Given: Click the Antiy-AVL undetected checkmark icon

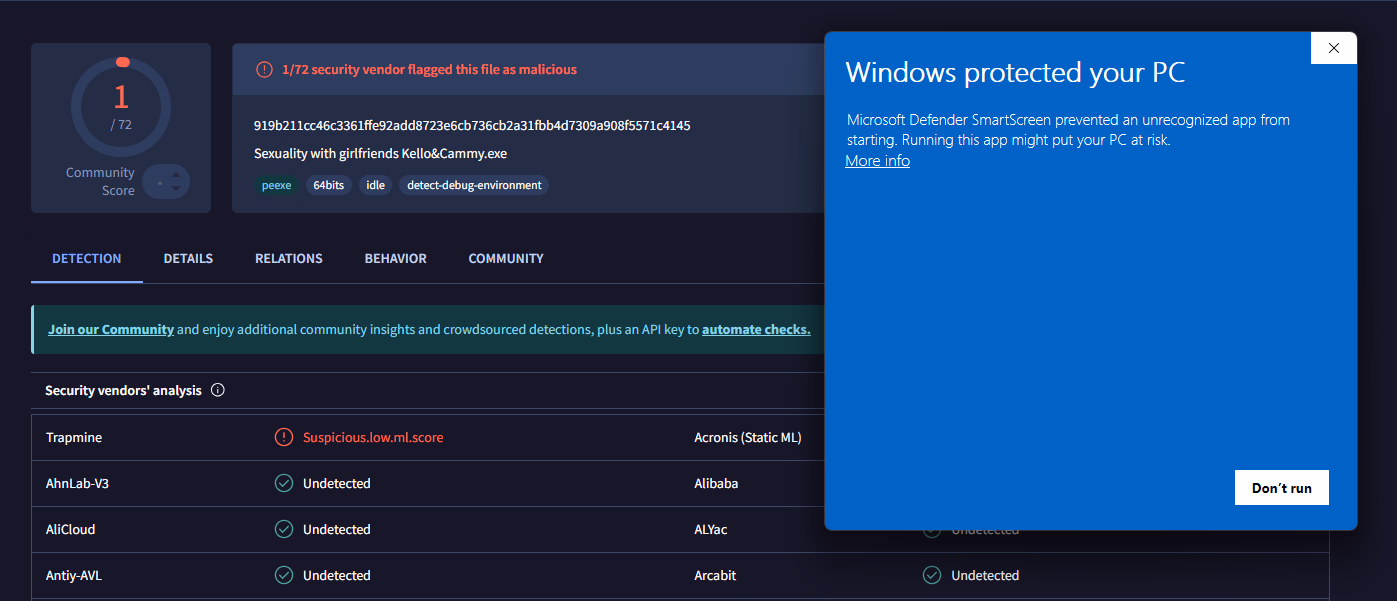Looking at the screenshot, I should pyautogui.click(x=284, y=575).
